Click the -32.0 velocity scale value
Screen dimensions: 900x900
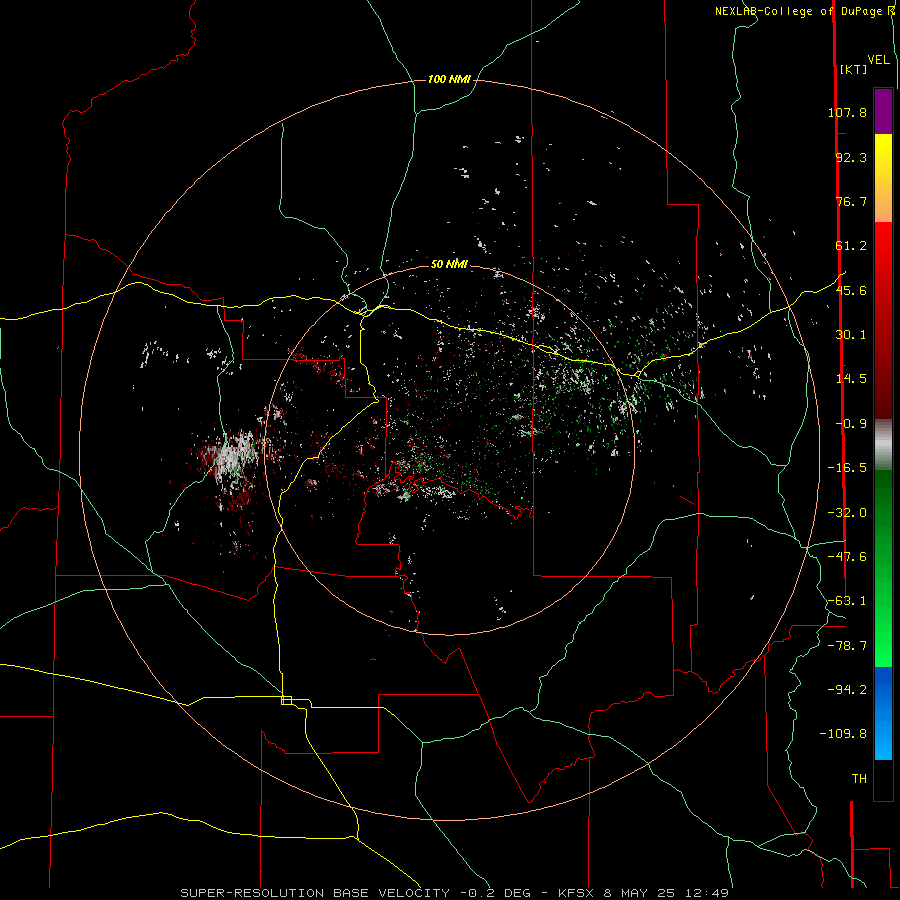[x=847, y=513]
